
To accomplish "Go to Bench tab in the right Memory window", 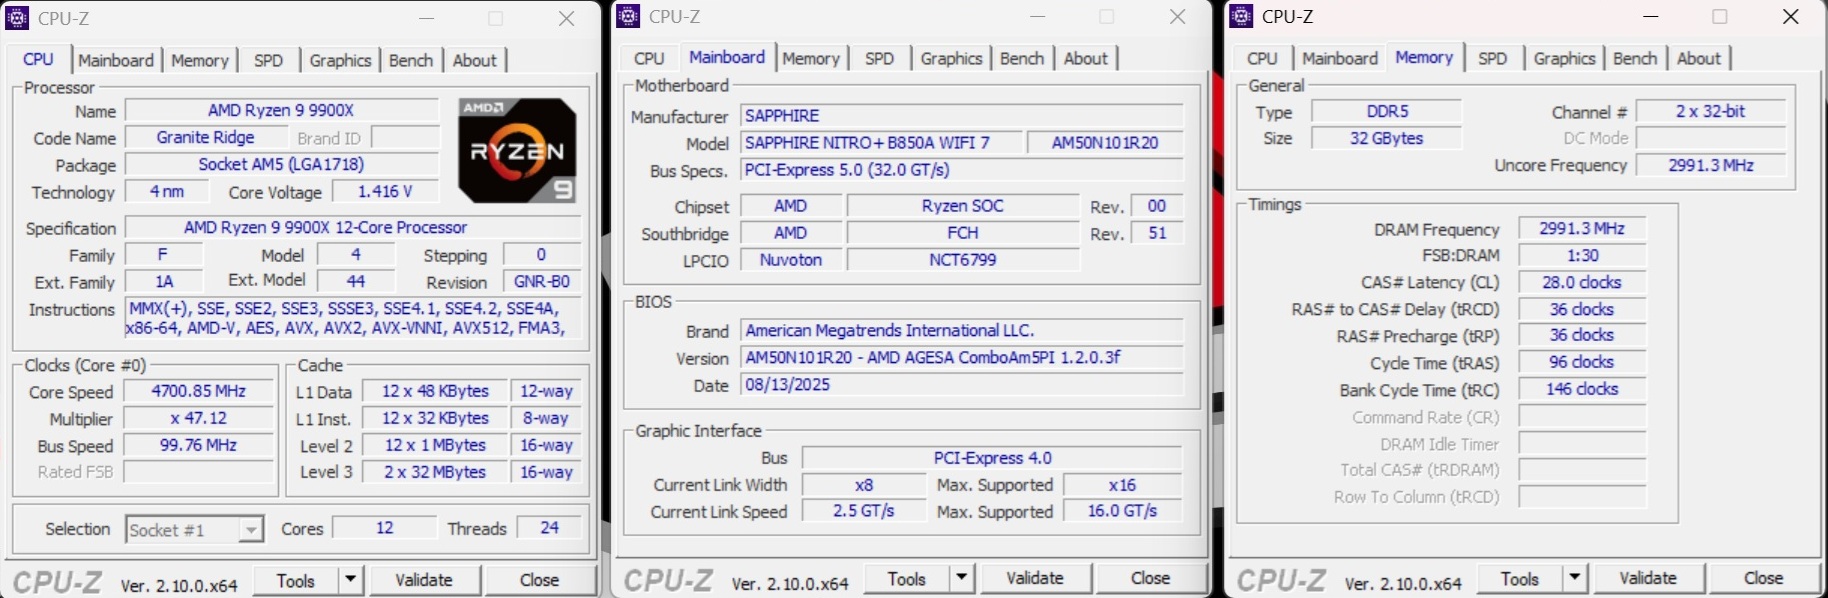I will tap(1635, 58).
